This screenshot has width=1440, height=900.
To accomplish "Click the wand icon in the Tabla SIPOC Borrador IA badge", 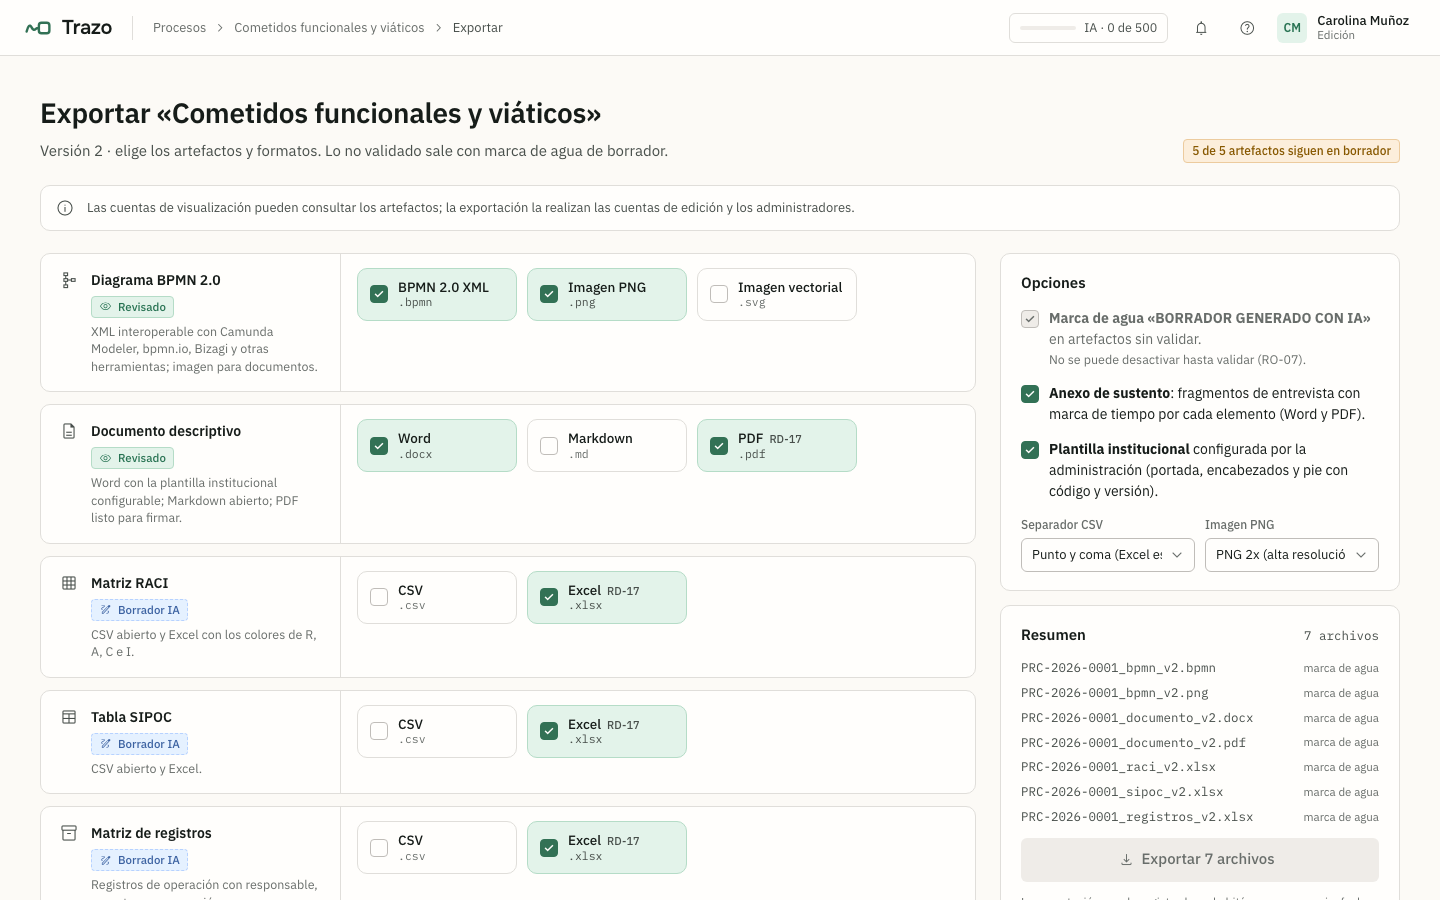I will (x=105, y=744).
